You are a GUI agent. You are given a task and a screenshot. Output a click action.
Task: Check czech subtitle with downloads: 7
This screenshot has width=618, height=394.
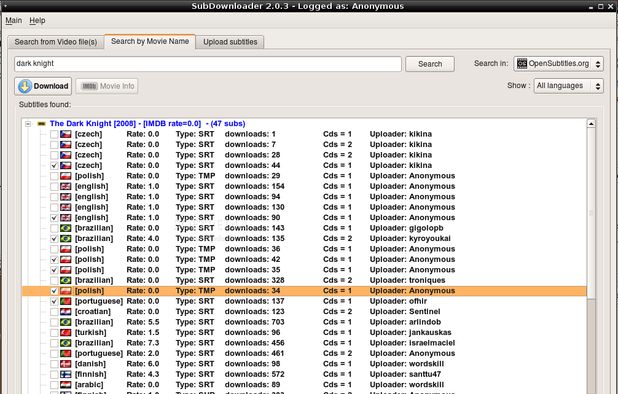pyautogui.click(x=54, y=145)
